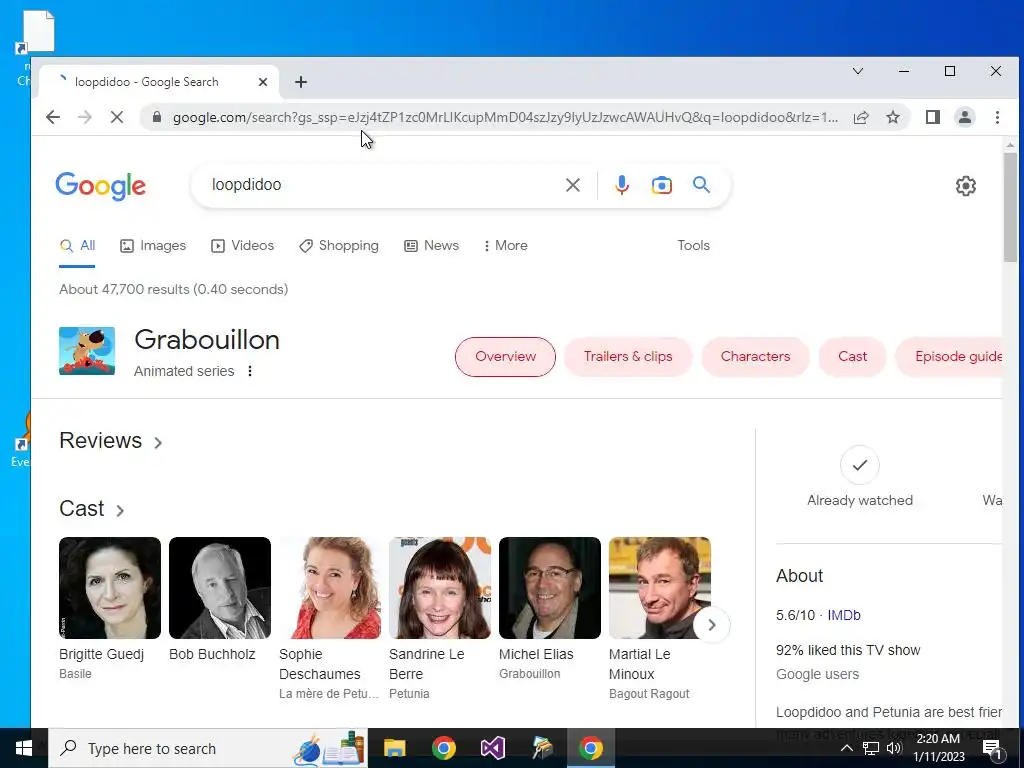Open Google search settings gear
1024x768 pixels.
[965, 186]
